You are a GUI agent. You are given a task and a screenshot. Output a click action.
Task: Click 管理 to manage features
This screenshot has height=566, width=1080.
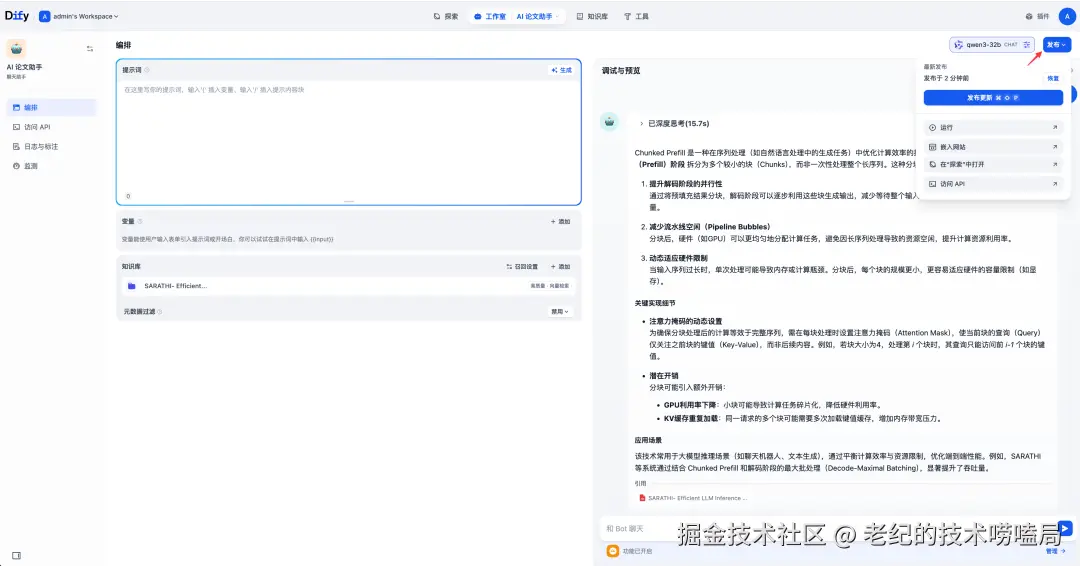1055,552
